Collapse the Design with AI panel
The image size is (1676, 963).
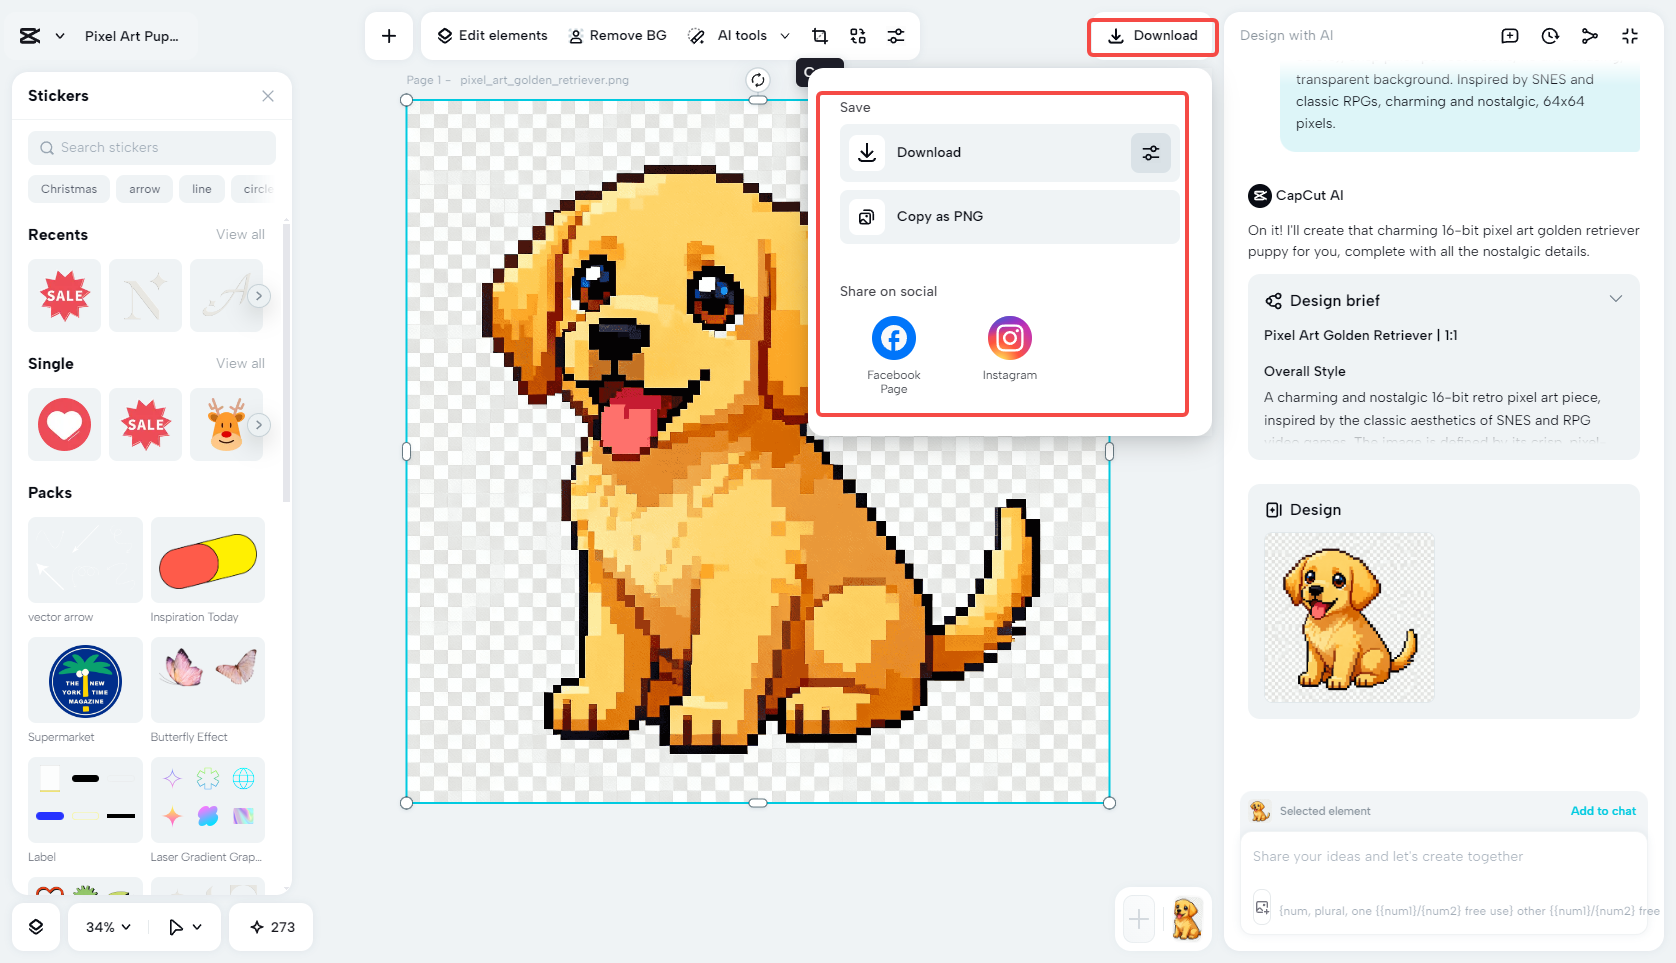1630,35
